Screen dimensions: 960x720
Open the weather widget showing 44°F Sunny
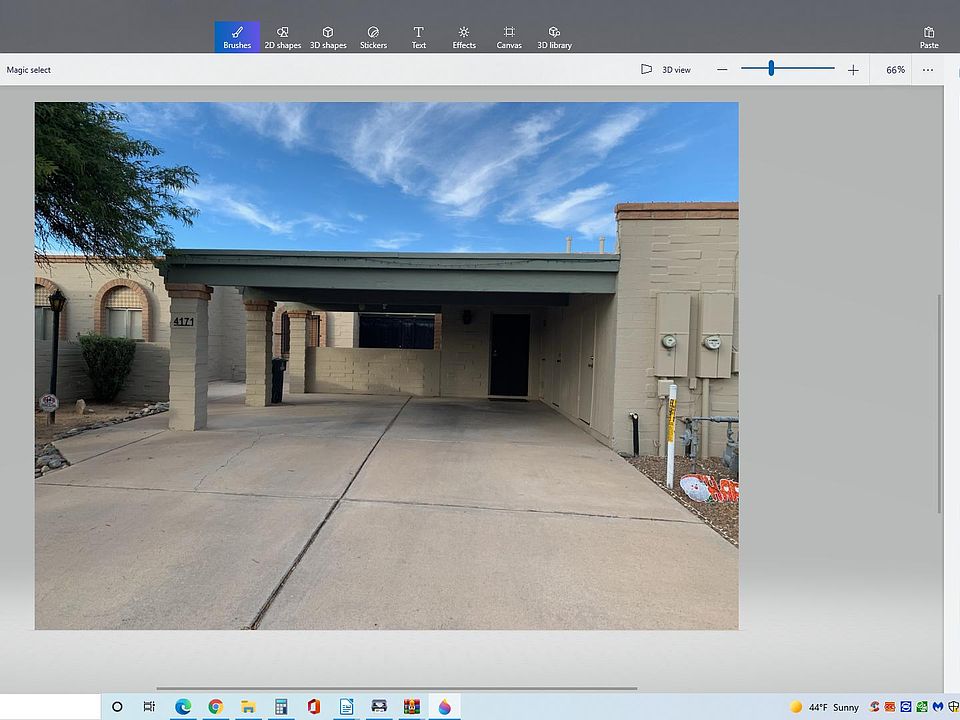tap(824, 707)
